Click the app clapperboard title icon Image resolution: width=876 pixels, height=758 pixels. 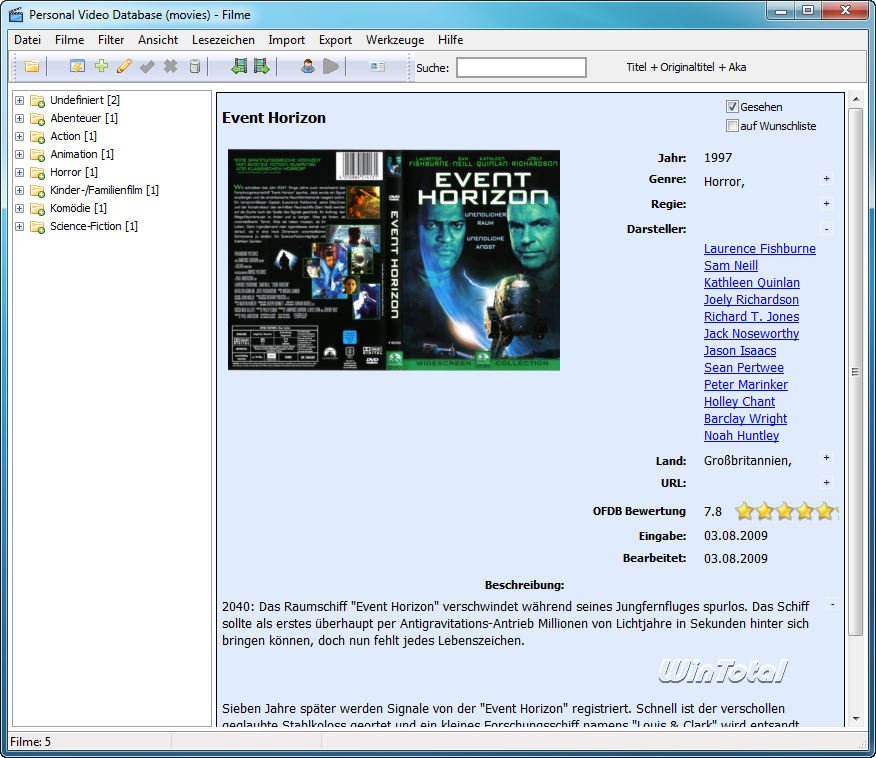[16, 15]
